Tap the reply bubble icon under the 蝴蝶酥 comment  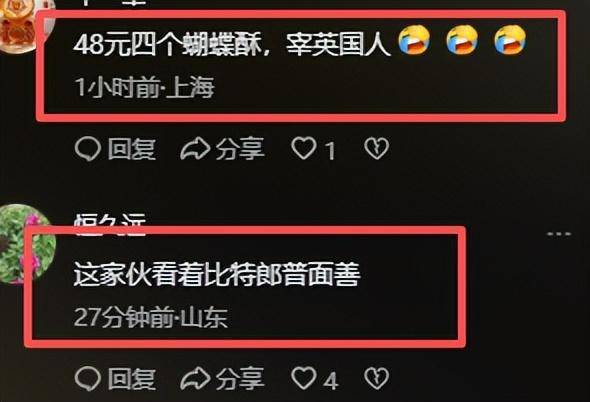(x=87, y=149)
